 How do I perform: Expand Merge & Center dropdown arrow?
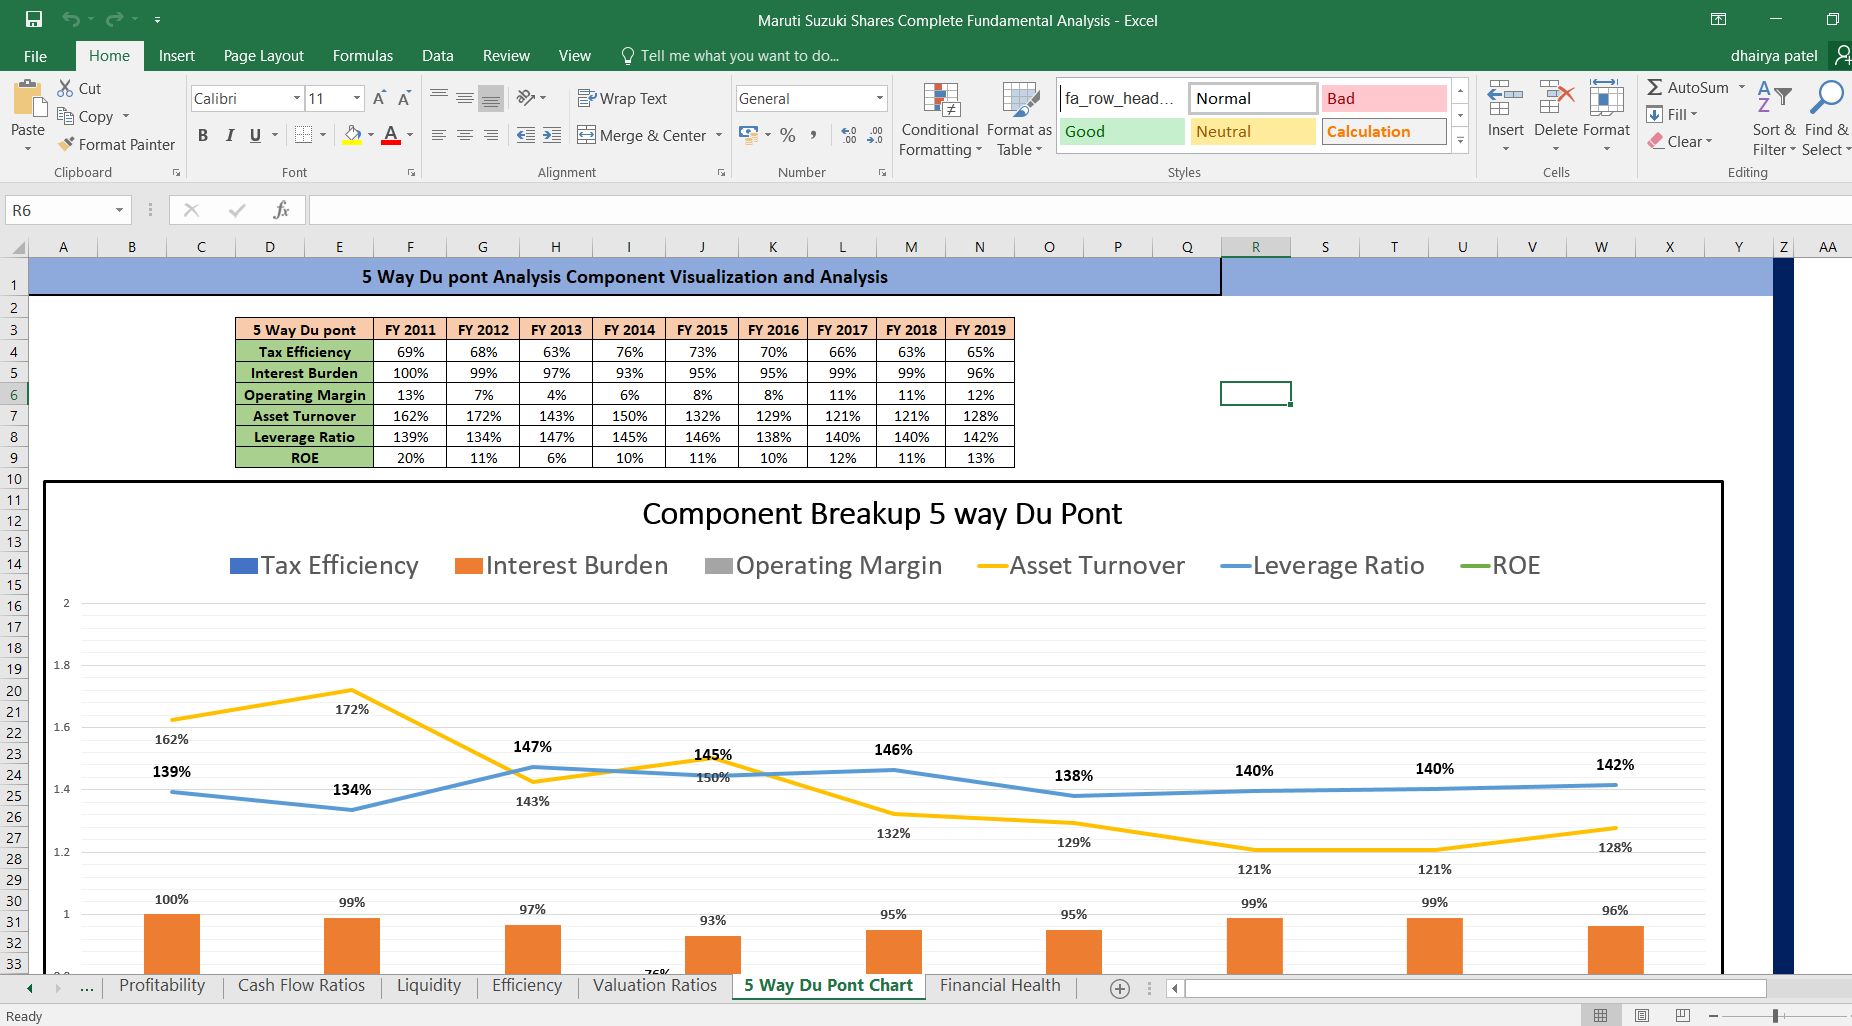tap(719, 135)
